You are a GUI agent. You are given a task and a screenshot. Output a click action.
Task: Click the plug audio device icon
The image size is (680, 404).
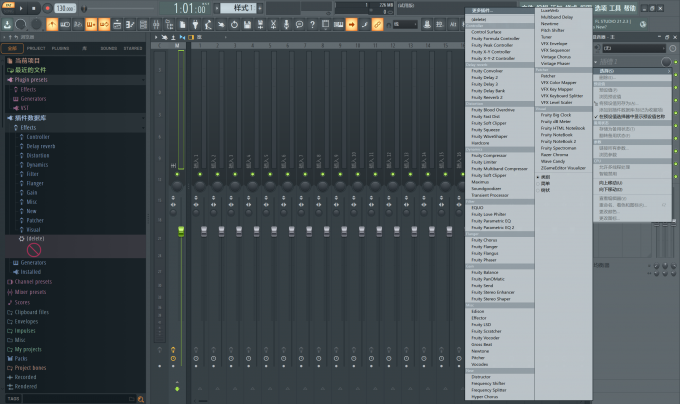(x=195, y=25)
